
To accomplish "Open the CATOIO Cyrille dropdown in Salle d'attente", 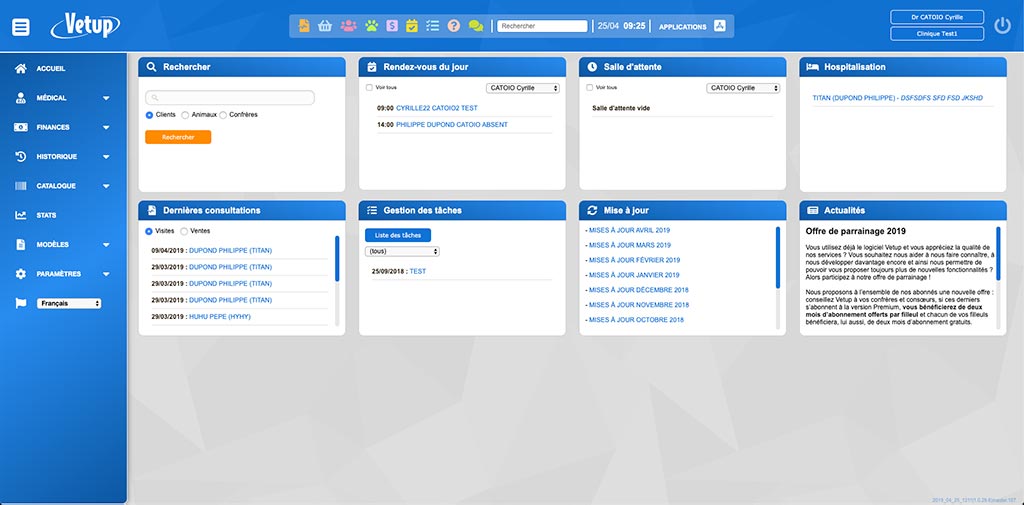I will [743, 88].
